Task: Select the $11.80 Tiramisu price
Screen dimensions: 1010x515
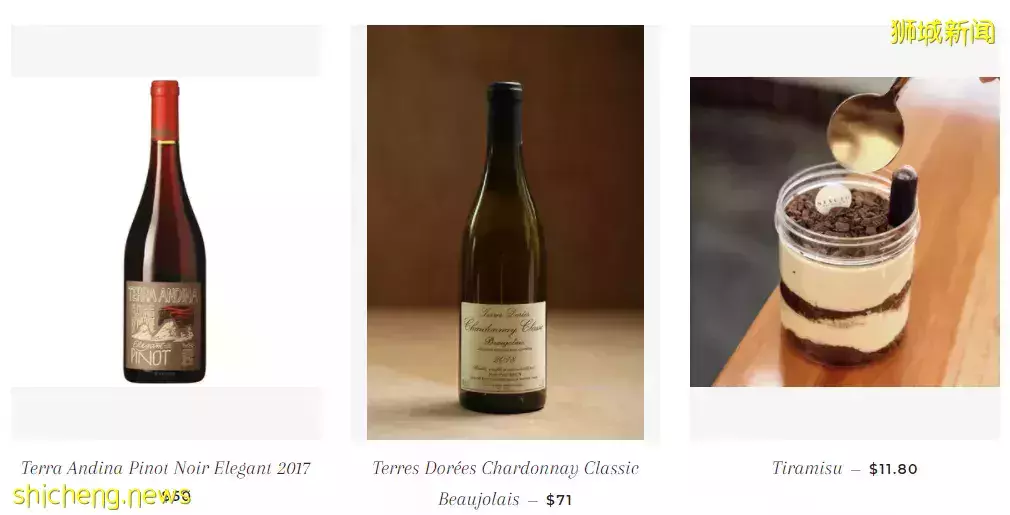Action: [893, 469]
